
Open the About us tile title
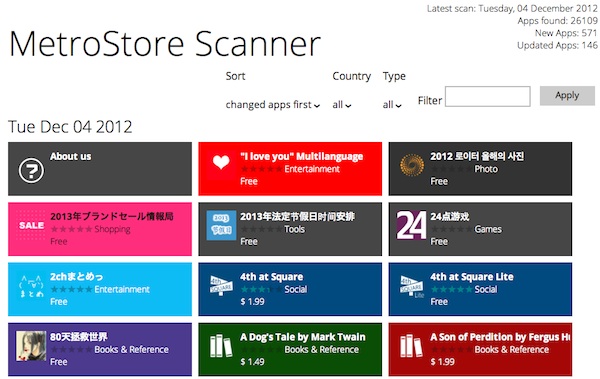(70, 156)
